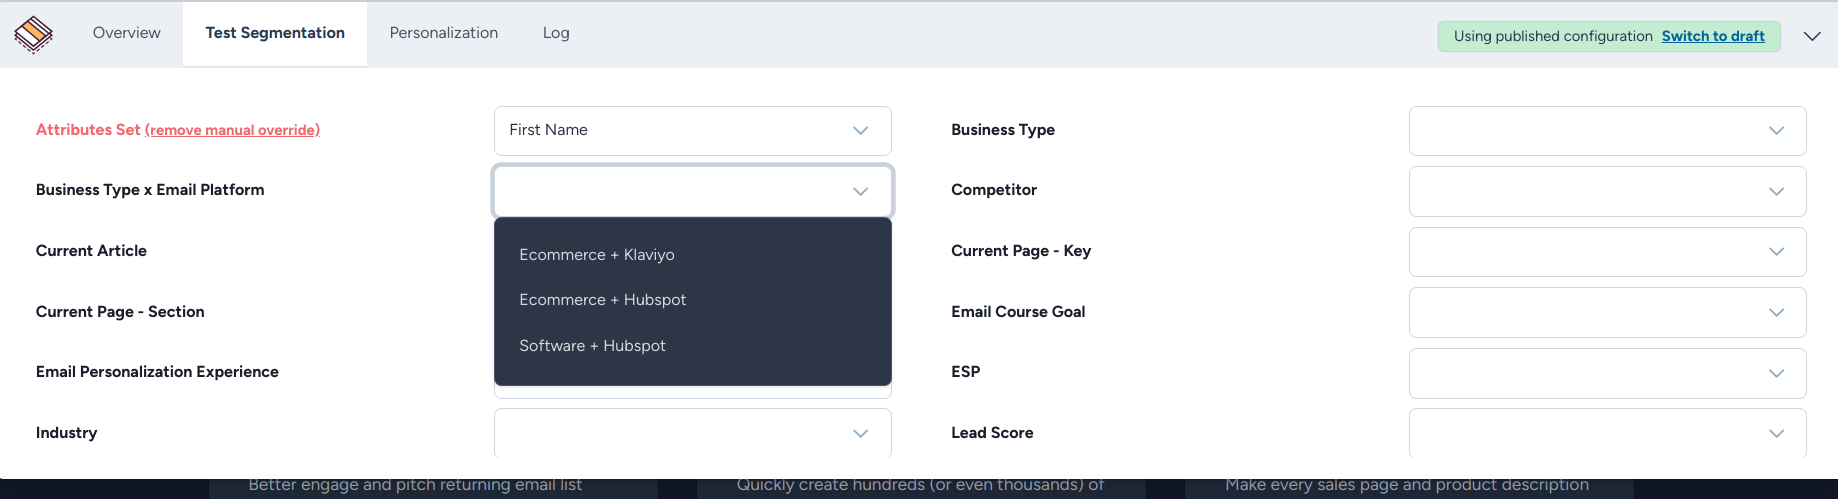Choose Ecommerce + Klaviyo option
Viewport: 1838px width, 499px height.
(x=597, y=255)
